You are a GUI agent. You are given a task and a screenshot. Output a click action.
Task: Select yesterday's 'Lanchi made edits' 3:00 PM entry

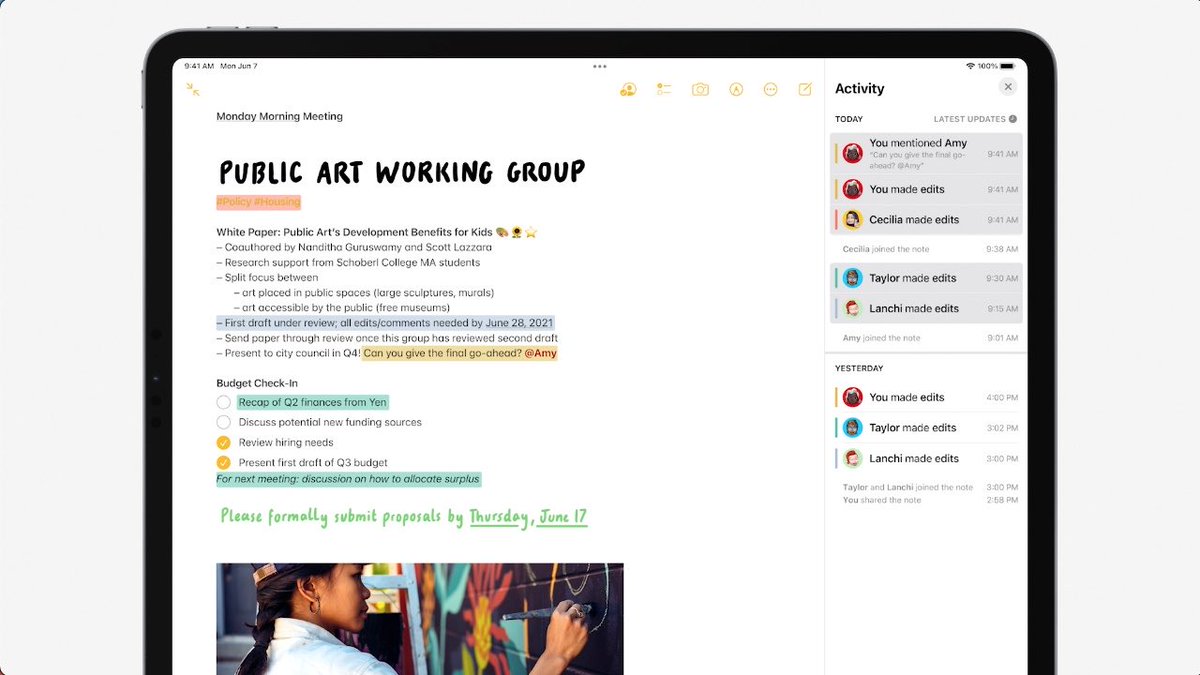[927, 458]
